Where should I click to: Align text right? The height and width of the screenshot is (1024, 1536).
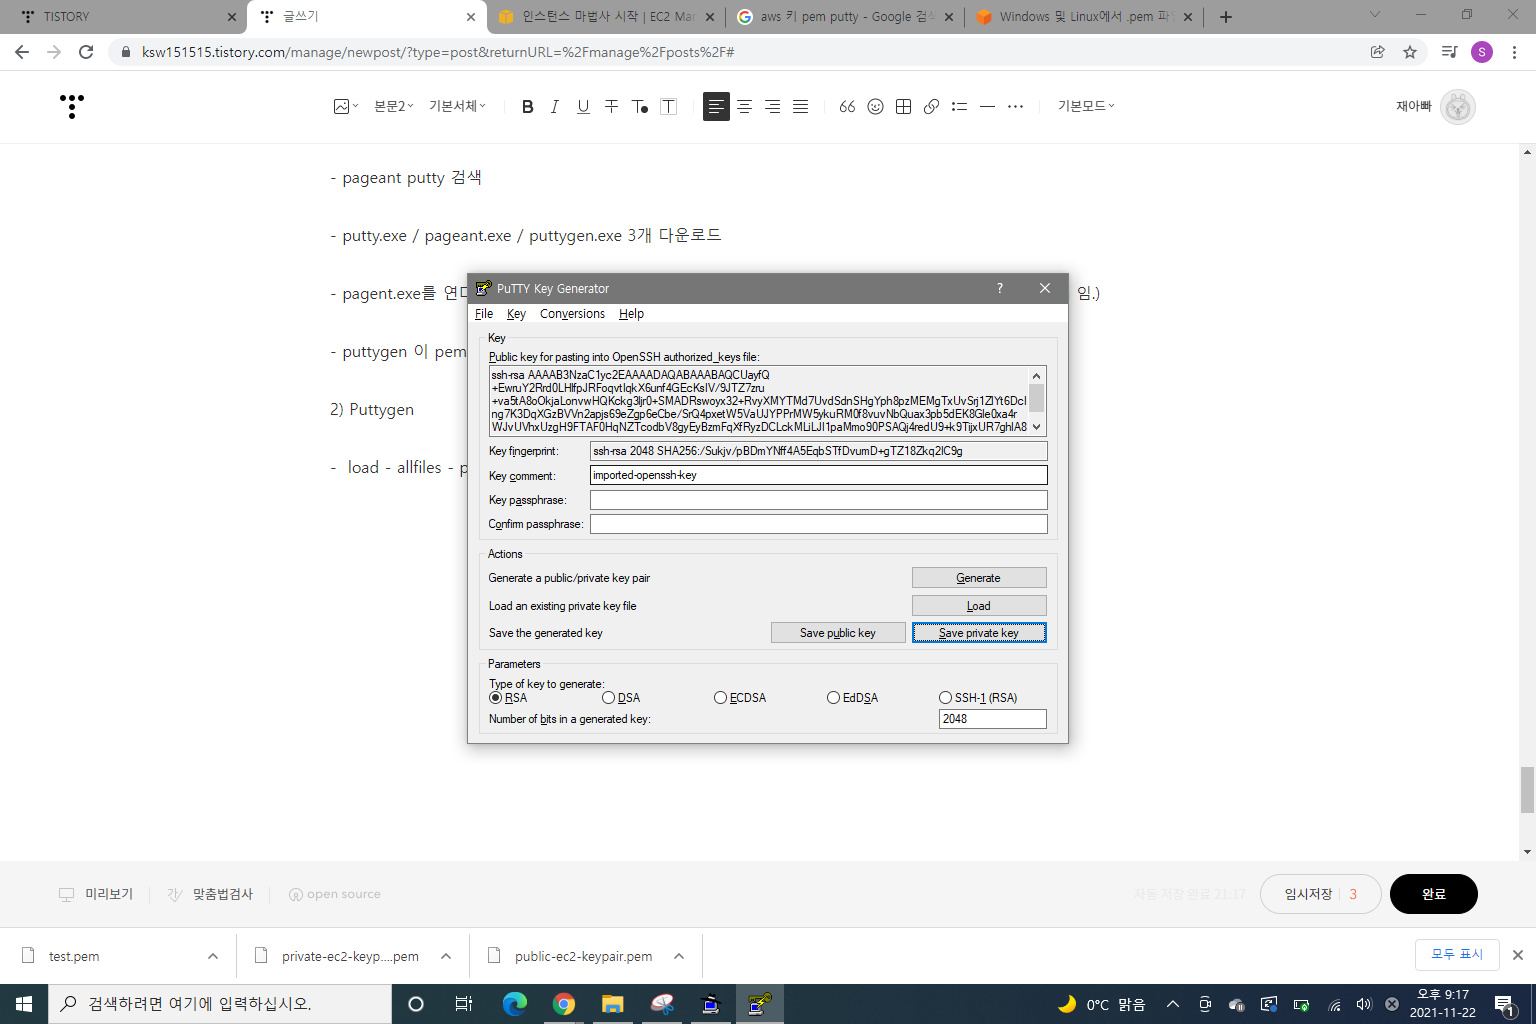tap(772, 106)
